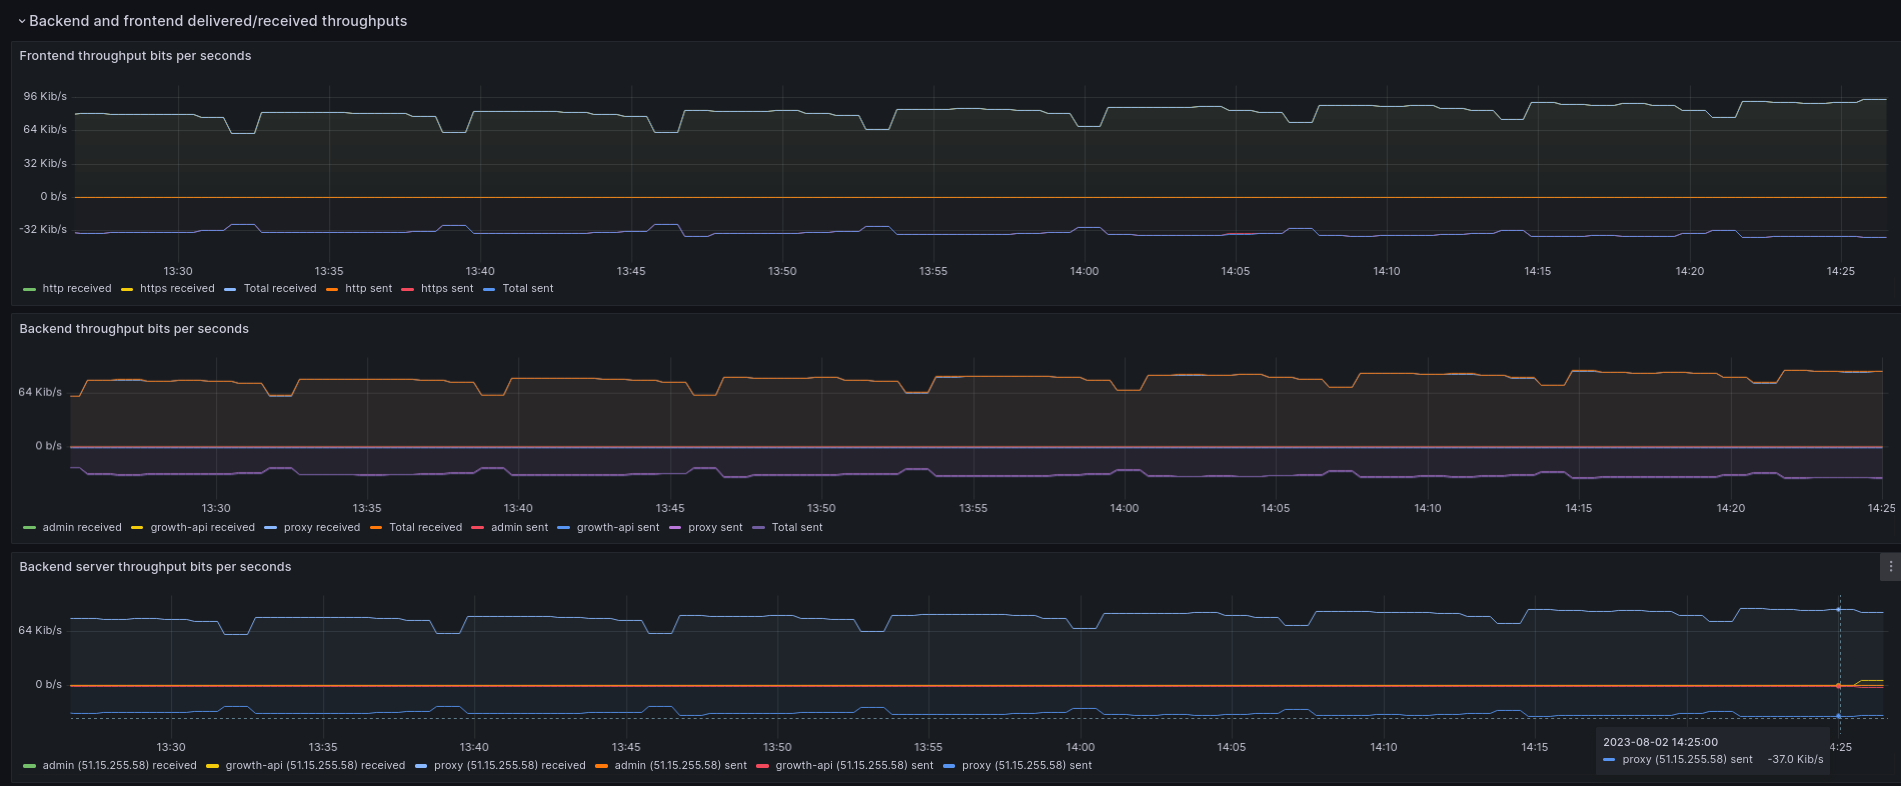Toggle admin (51.15.255.58) received legend entry
The height and width of the screenshot is (786, 1901).
[119, 766]
